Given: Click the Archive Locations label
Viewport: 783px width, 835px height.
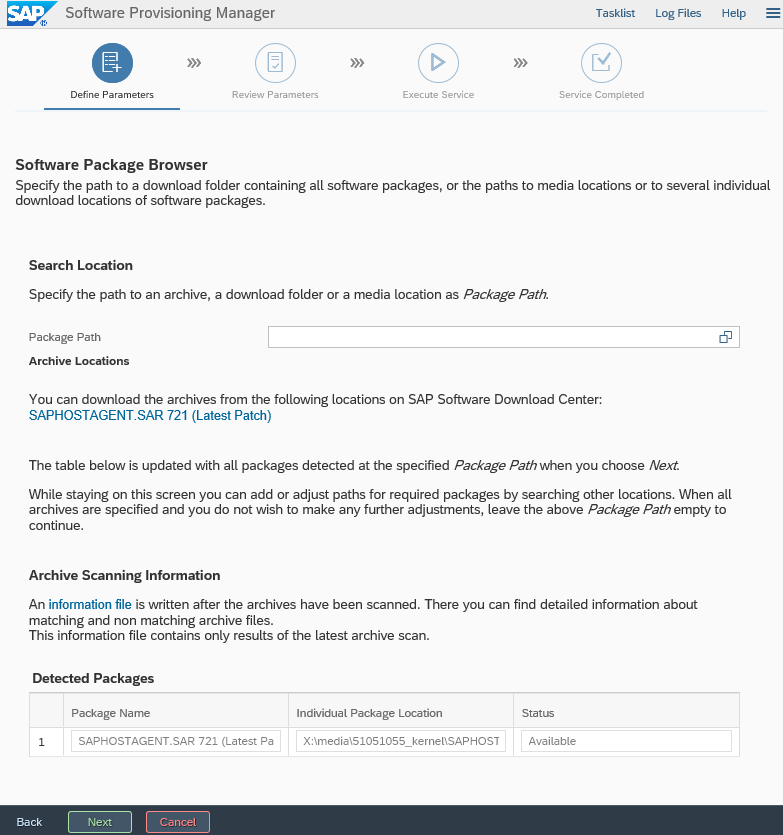Looking at the screenshot, I should coord(79,361).
